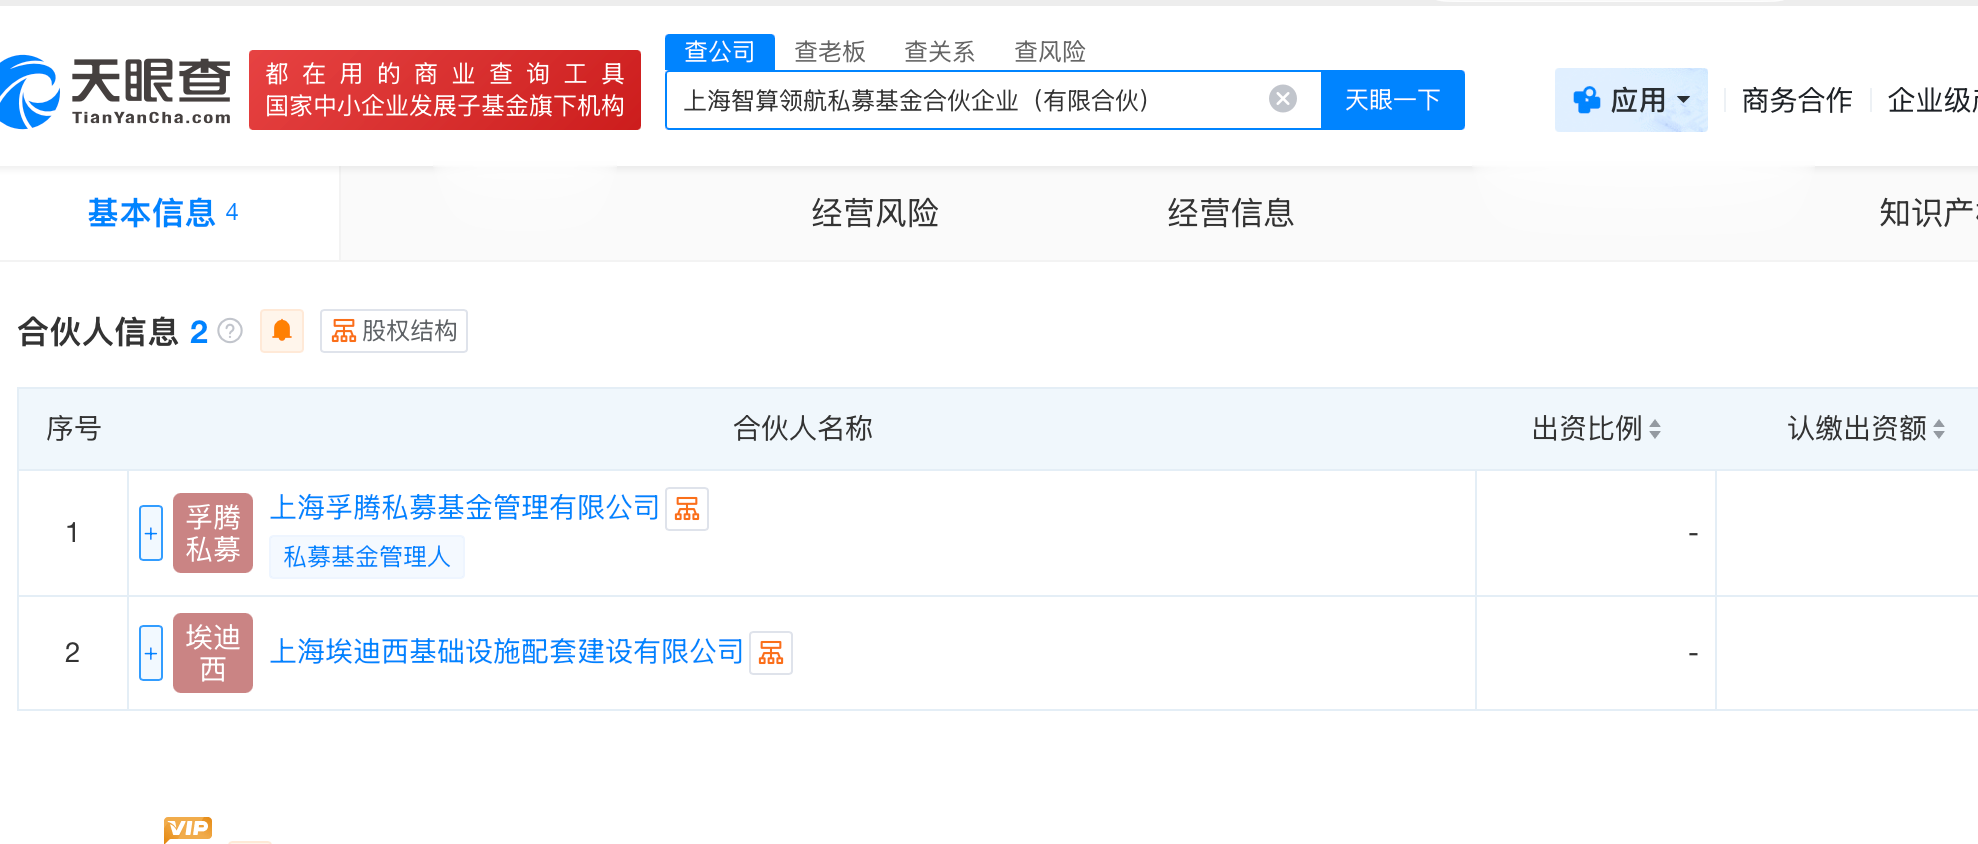Click the VIP badge icon

pyautogui.click(x=188, y=829)
